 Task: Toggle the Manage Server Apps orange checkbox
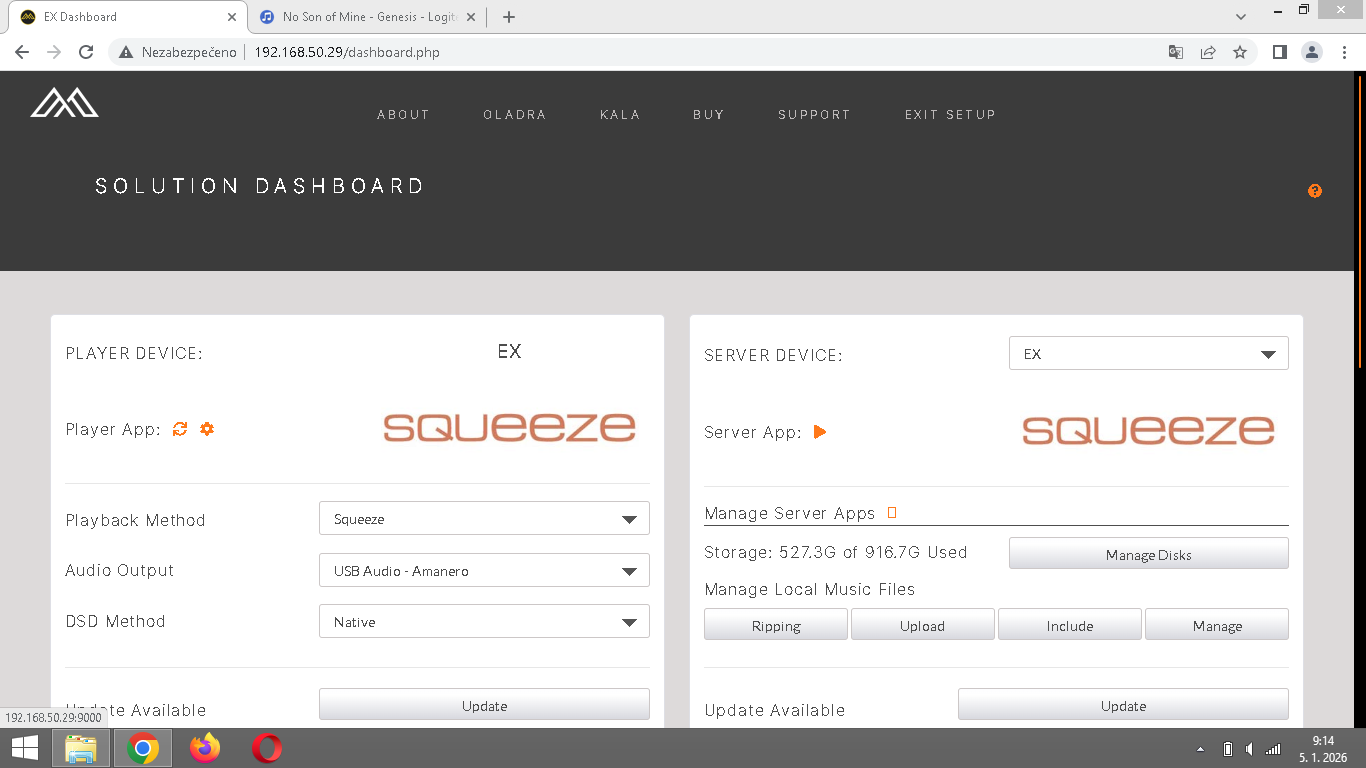[892, 513]
